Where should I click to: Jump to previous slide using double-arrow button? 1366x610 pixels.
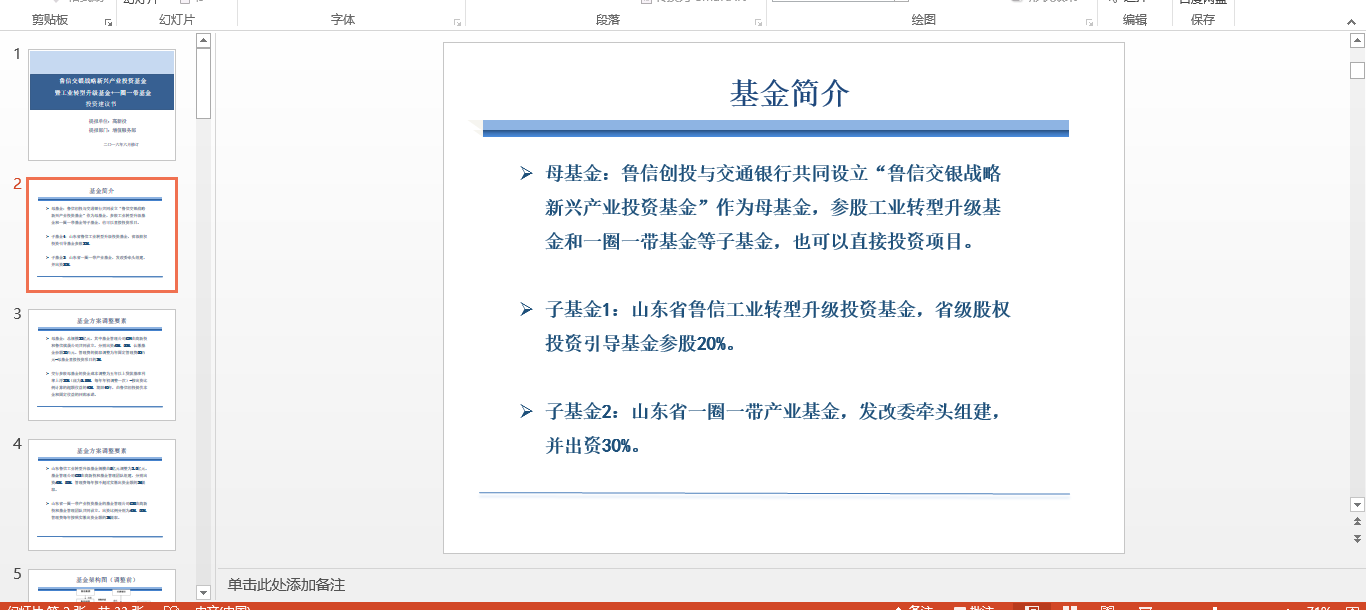1357,522
